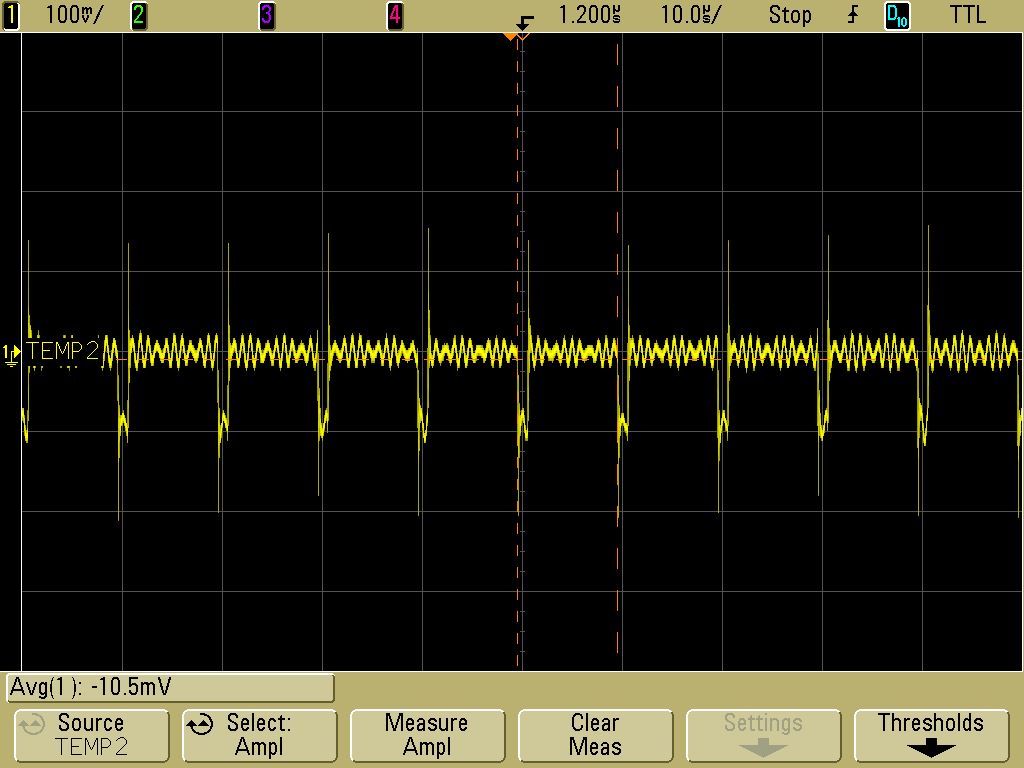The width and height of the screenshot is (1024, 768).
Task: Click the rotary knob icon on Select softkey
Action: tap(200, 725)
